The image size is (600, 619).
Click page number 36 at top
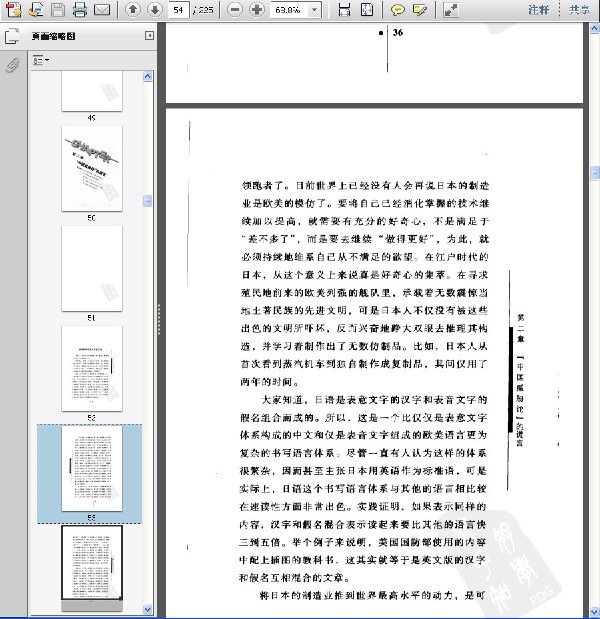[398, 33]
